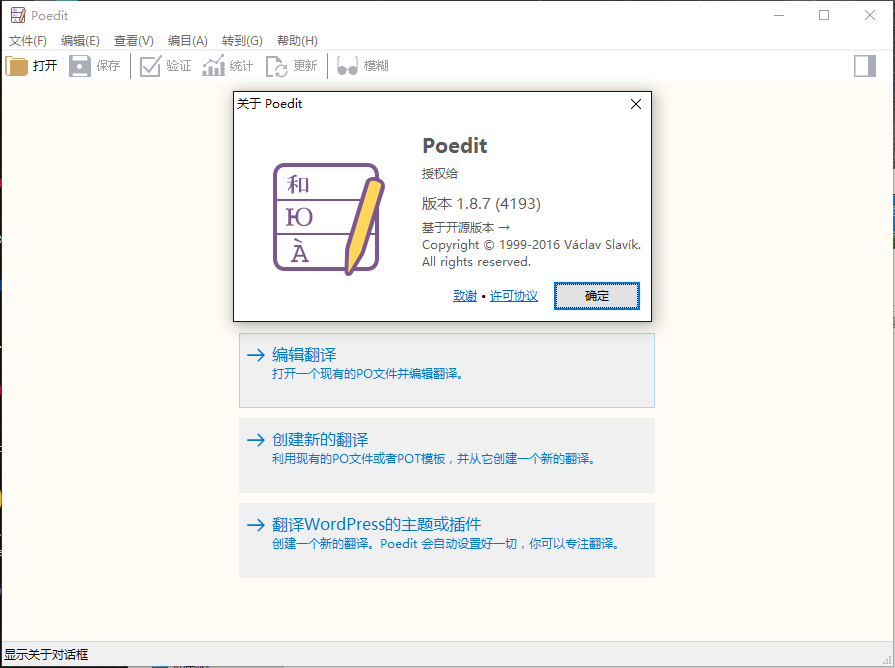
Task: Choose 创建新的翻译 option
Action: coord(447,456)
